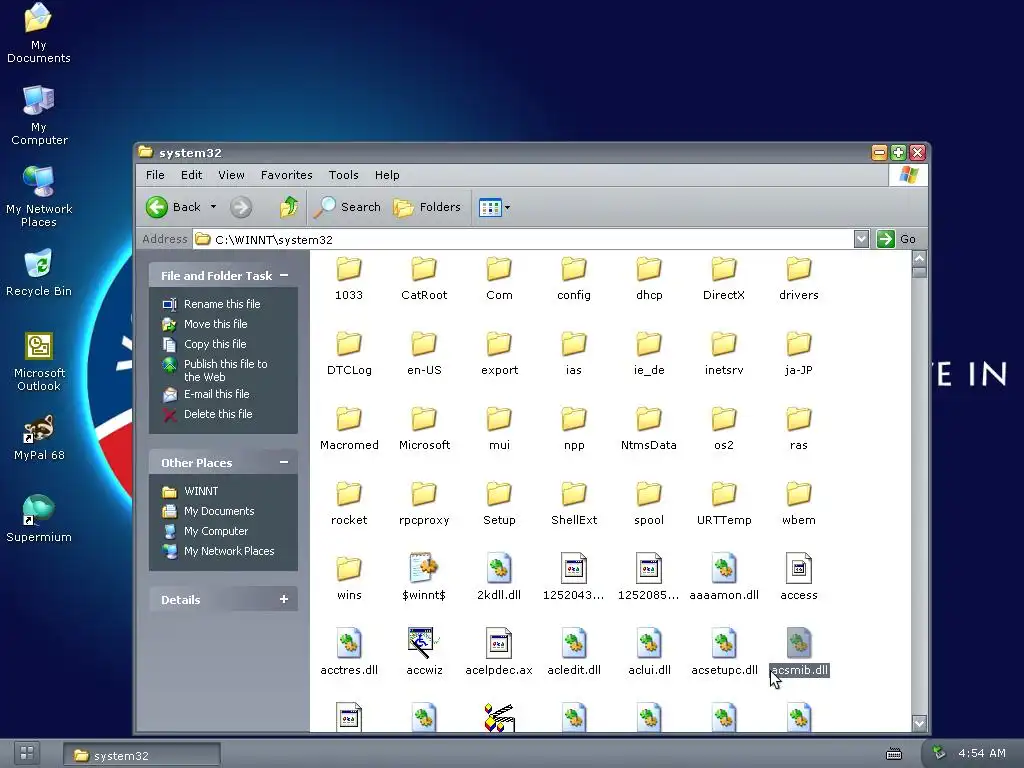
Task: Click the taskbar clock showing 4:54 AM
Action: pos(982,753)
